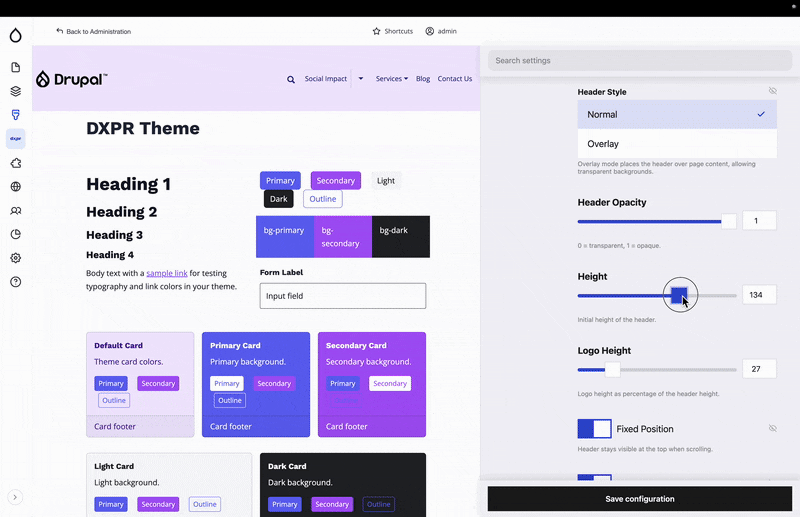Open the Contact Us menu item
The width and height of the screenshot is (800, 517).
point(455,79)
